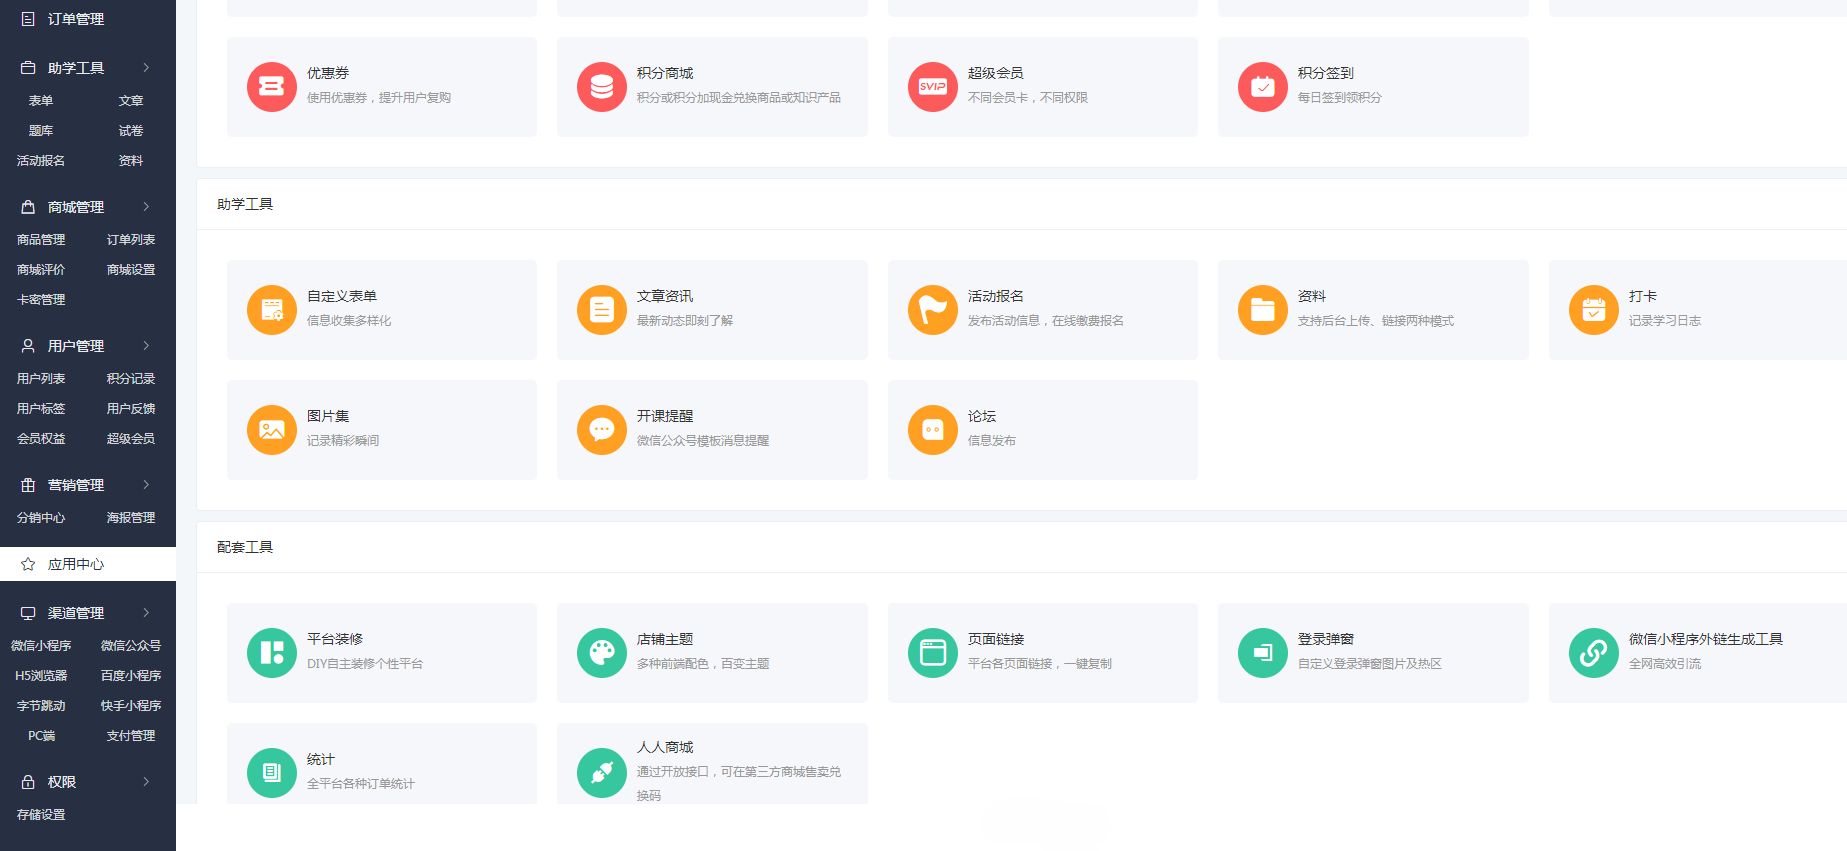Screen dimensions: 1847x851
Task: Select the 人人商城 plug icon
Action: (602, 773)
